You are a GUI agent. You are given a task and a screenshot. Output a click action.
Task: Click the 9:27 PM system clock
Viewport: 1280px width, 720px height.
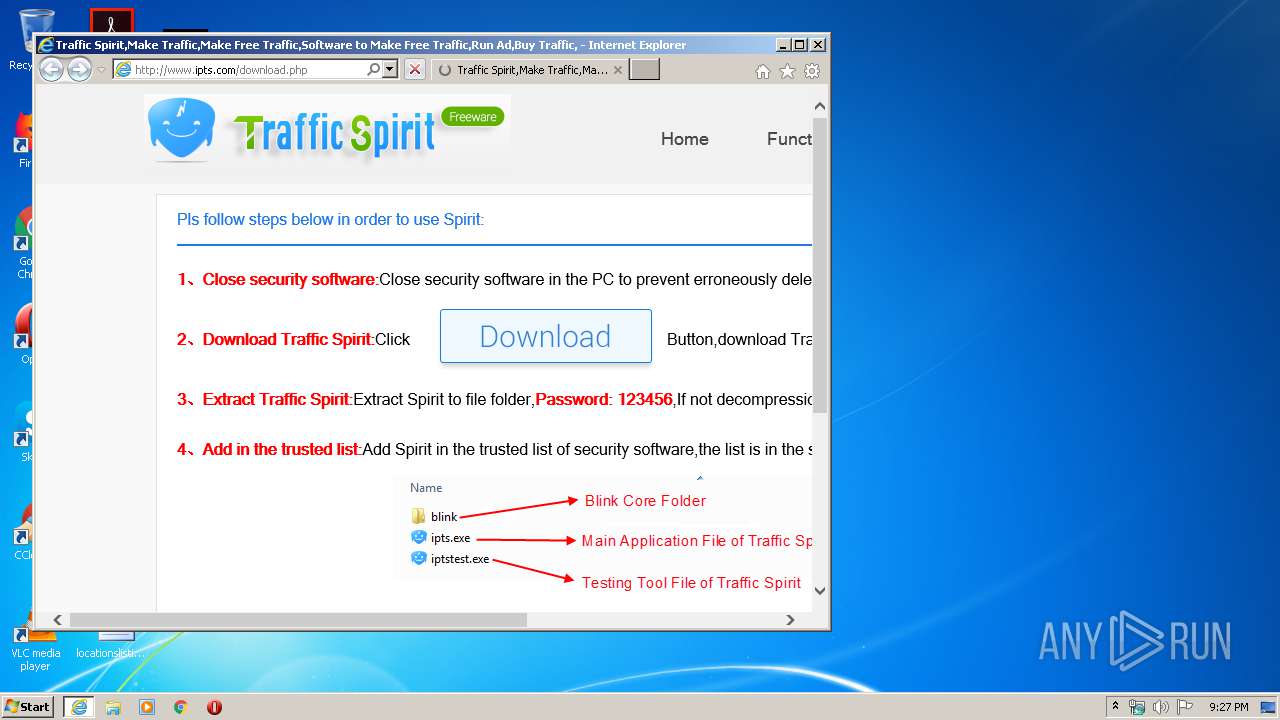click(x=1228, y=707)
